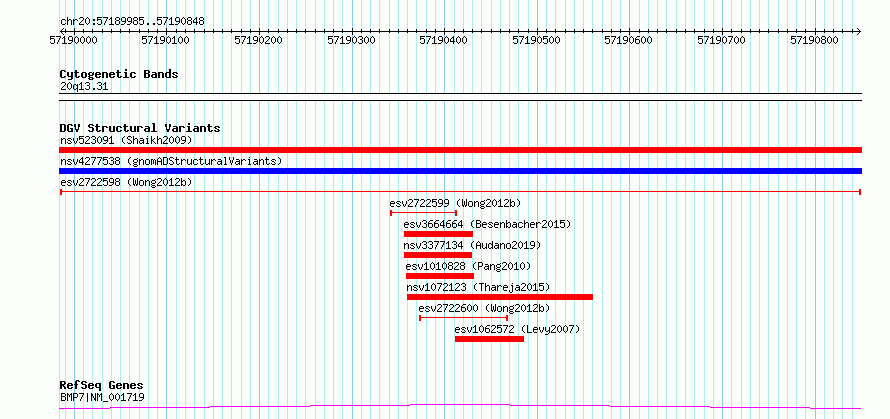Click the magenta BMP7 gene track line

click(460, 407)
